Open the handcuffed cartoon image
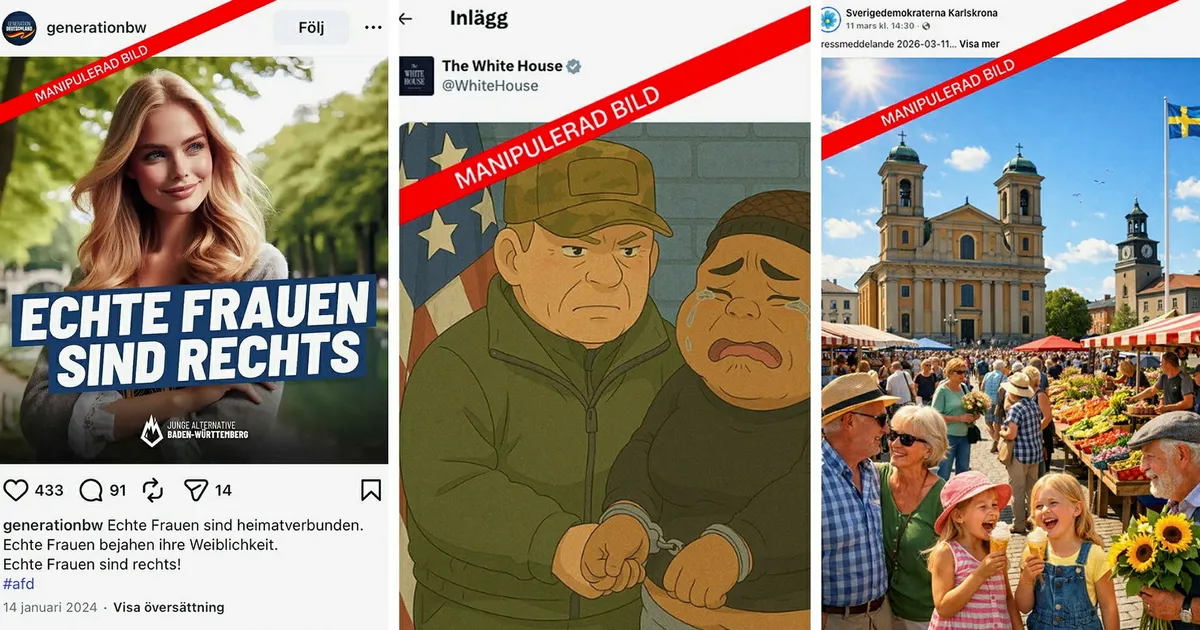Viewport: 1200px width, 630px height. pos(605,375)
